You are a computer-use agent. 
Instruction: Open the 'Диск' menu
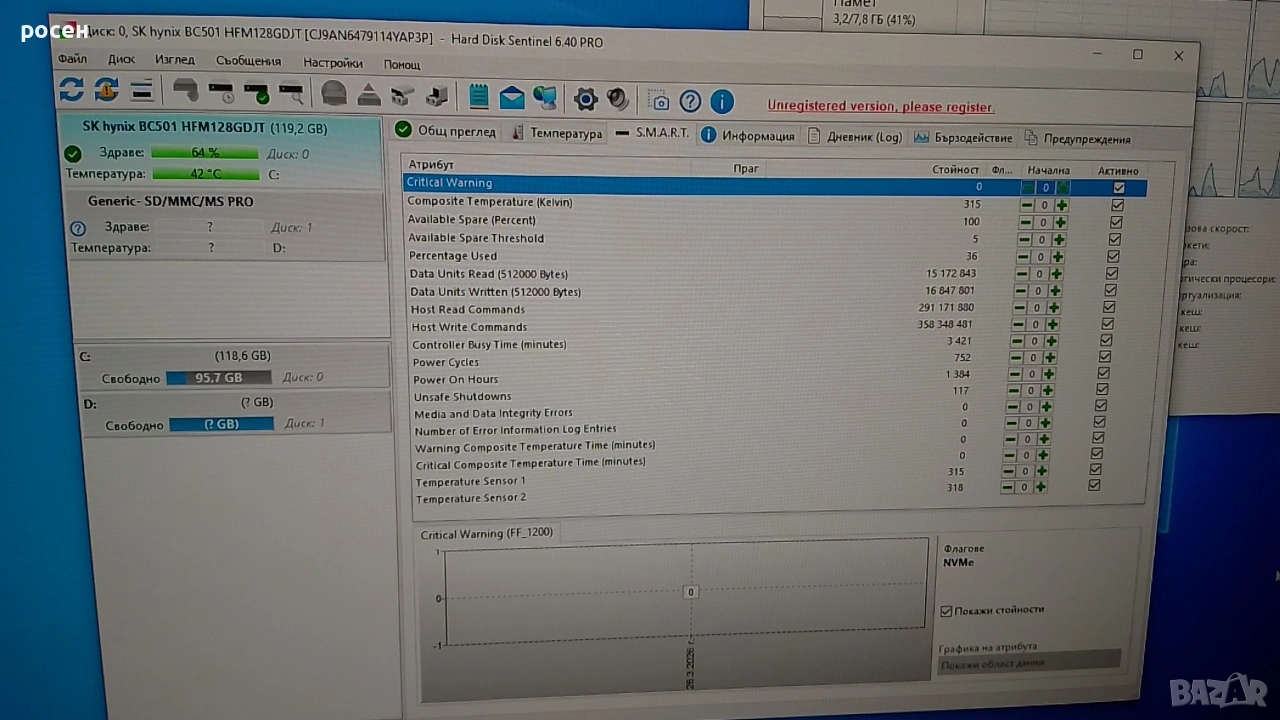[121, 59]
